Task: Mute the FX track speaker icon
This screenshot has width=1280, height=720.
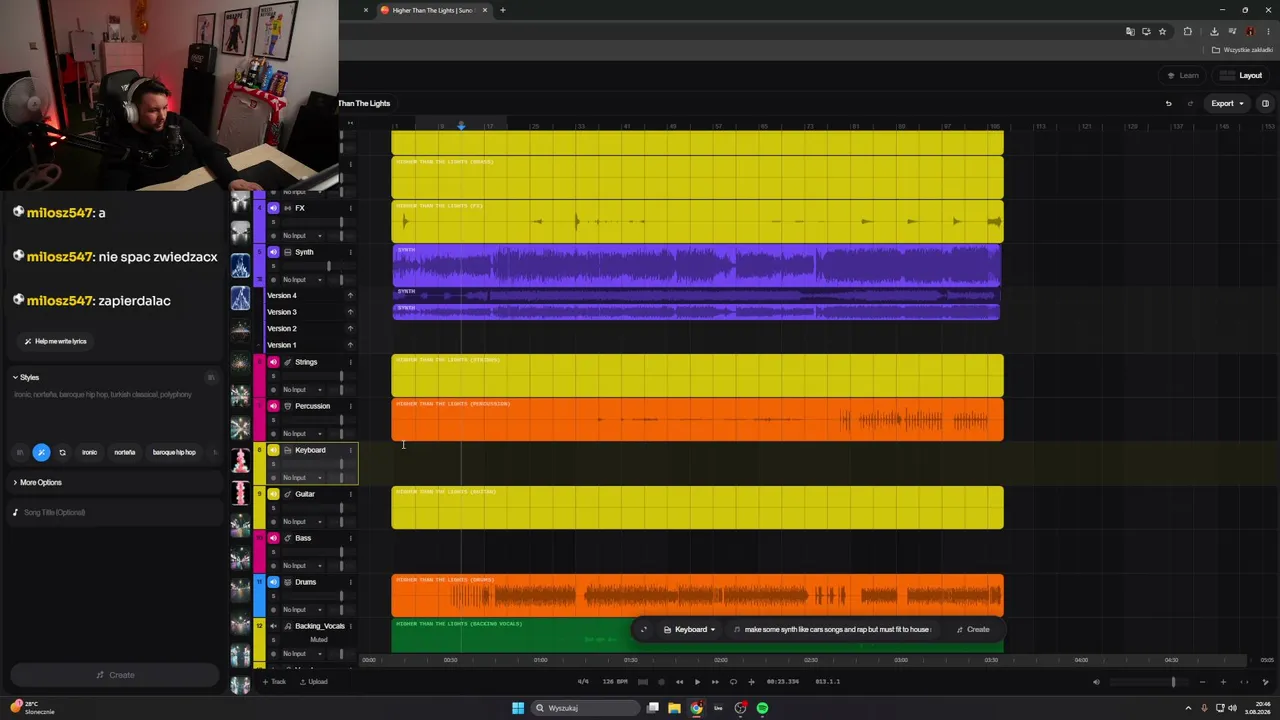Action: click(273, 208)
